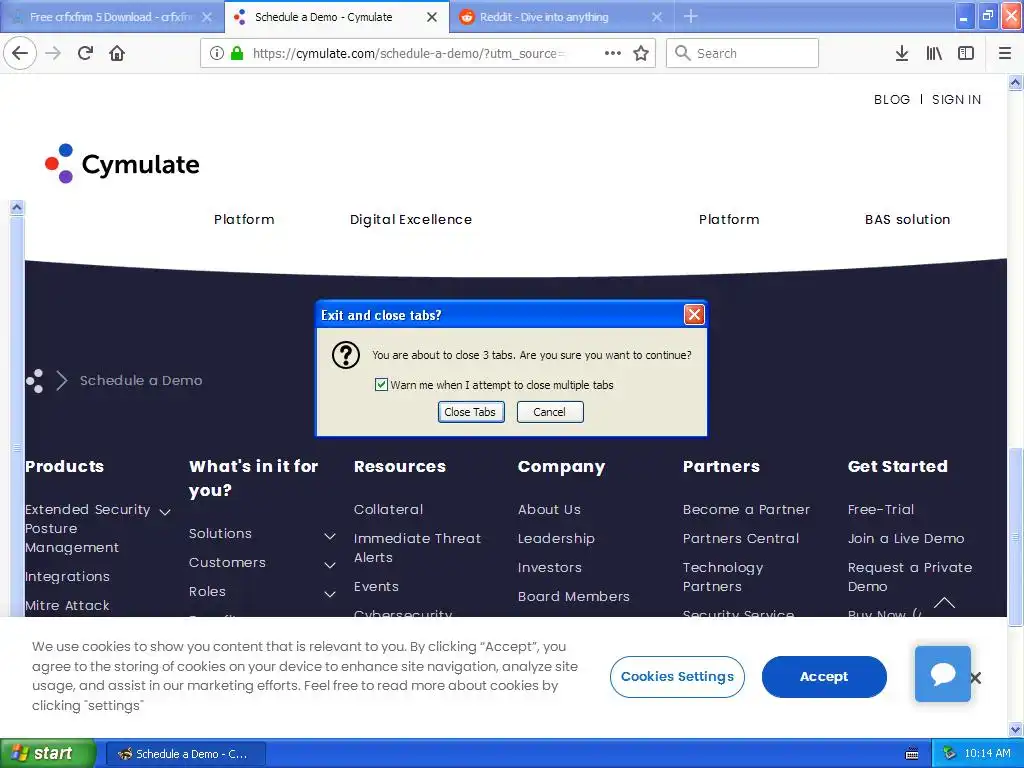Click the green padlock security icon
Image resolution: width=1024 pixels, height=768 pixels.
point(237,53)
